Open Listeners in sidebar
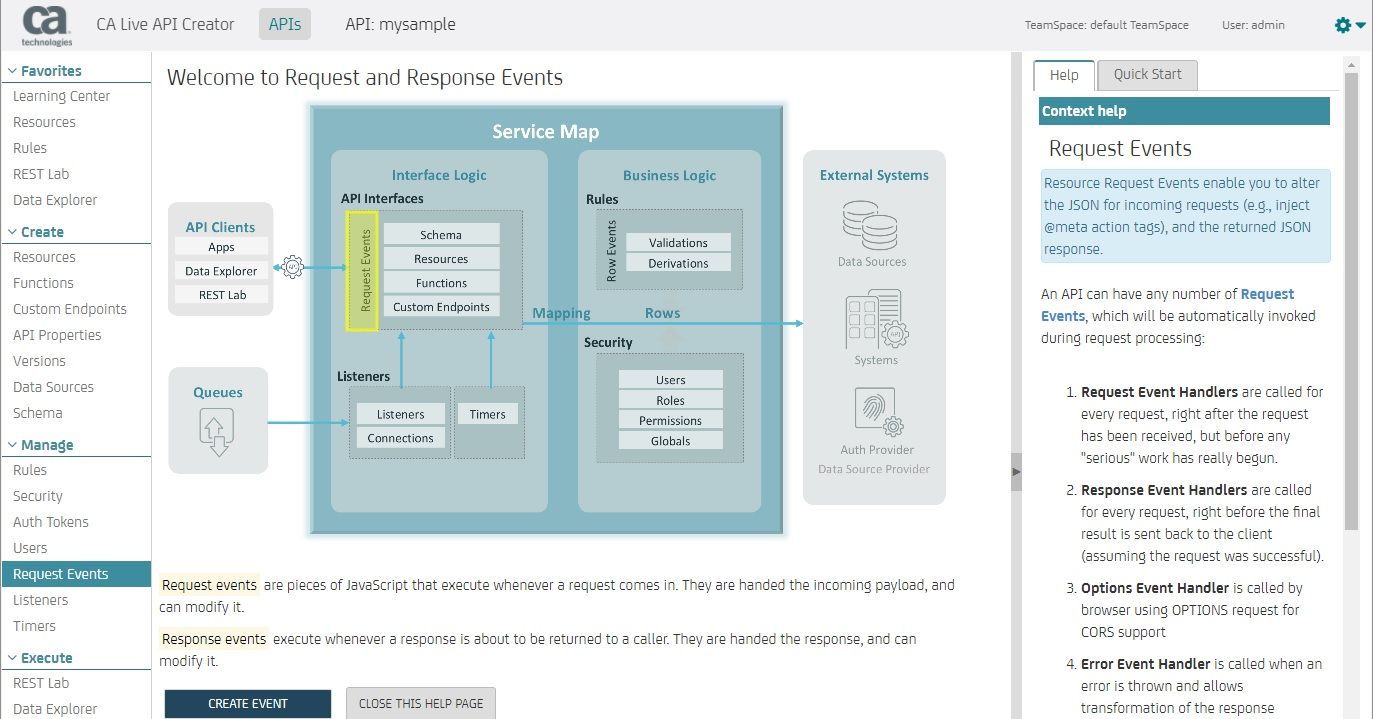Image resolution: width=1373 pixels, height=719 pixels. click(41, 600)
